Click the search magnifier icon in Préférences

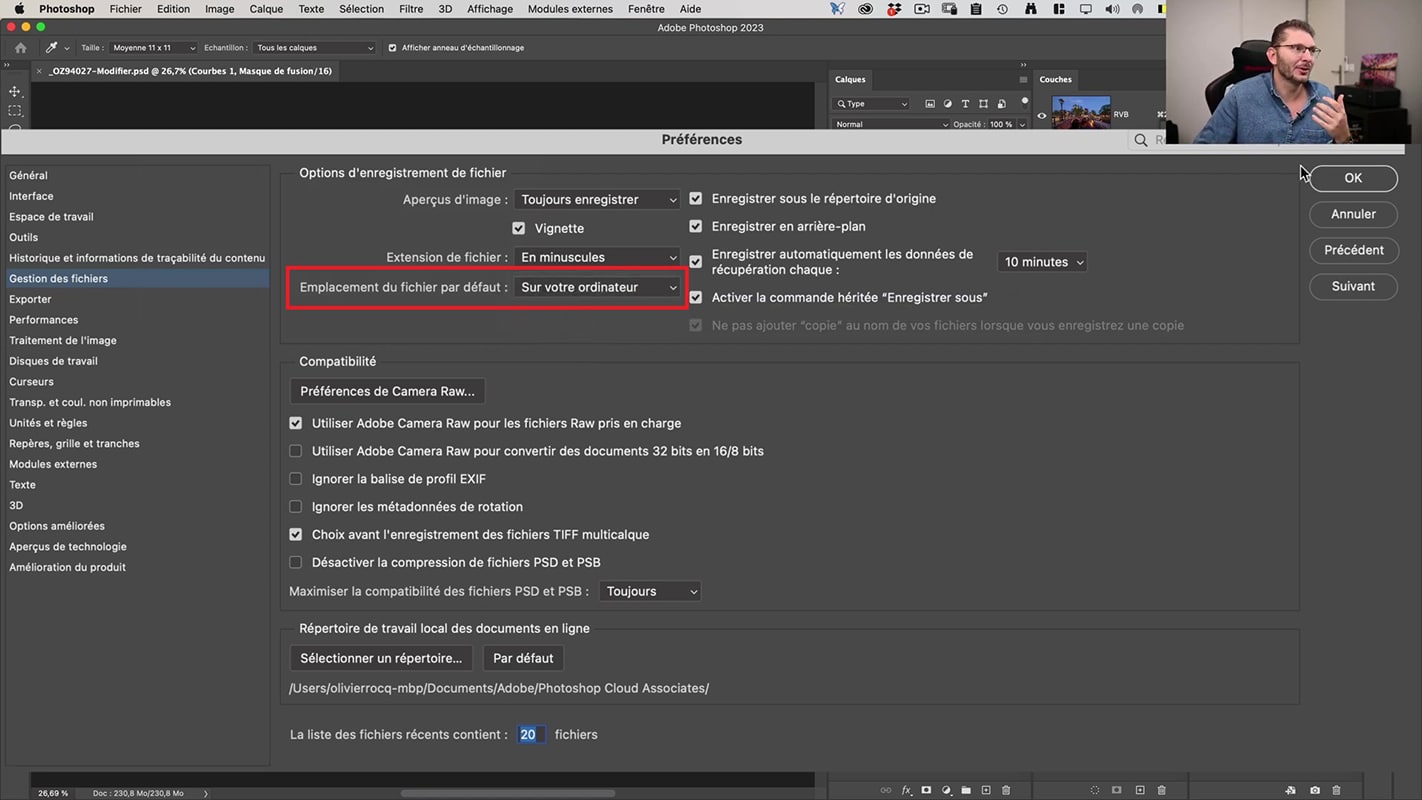coord(1141,140)
